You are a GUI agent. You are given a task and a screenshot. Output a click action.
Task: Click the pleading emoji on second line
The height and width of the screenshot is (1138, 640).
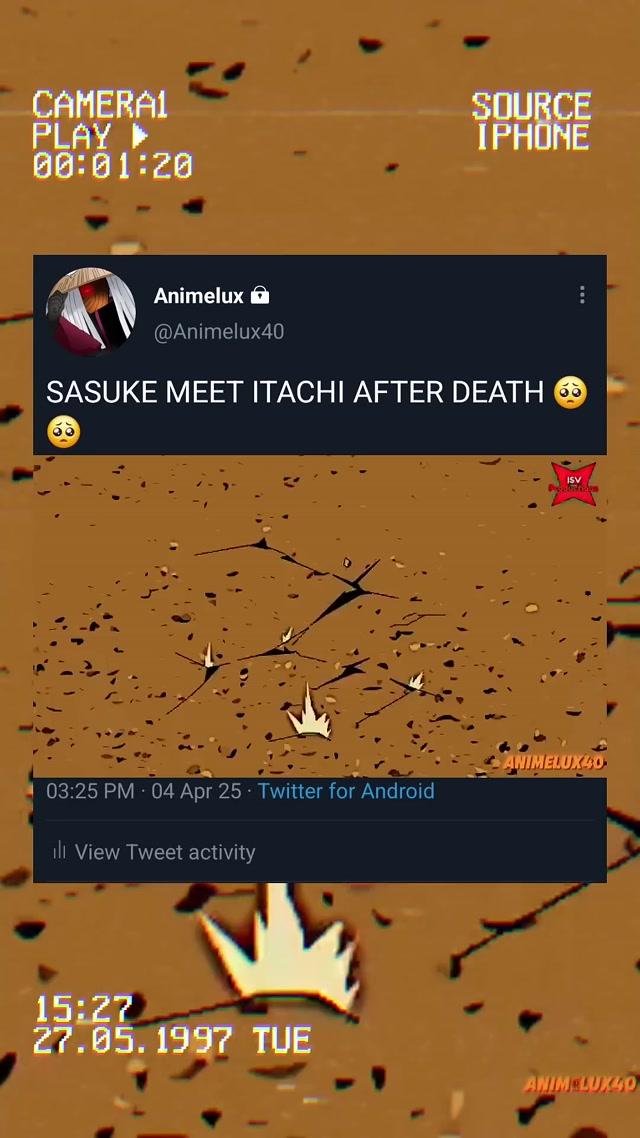tap(64, 432)
